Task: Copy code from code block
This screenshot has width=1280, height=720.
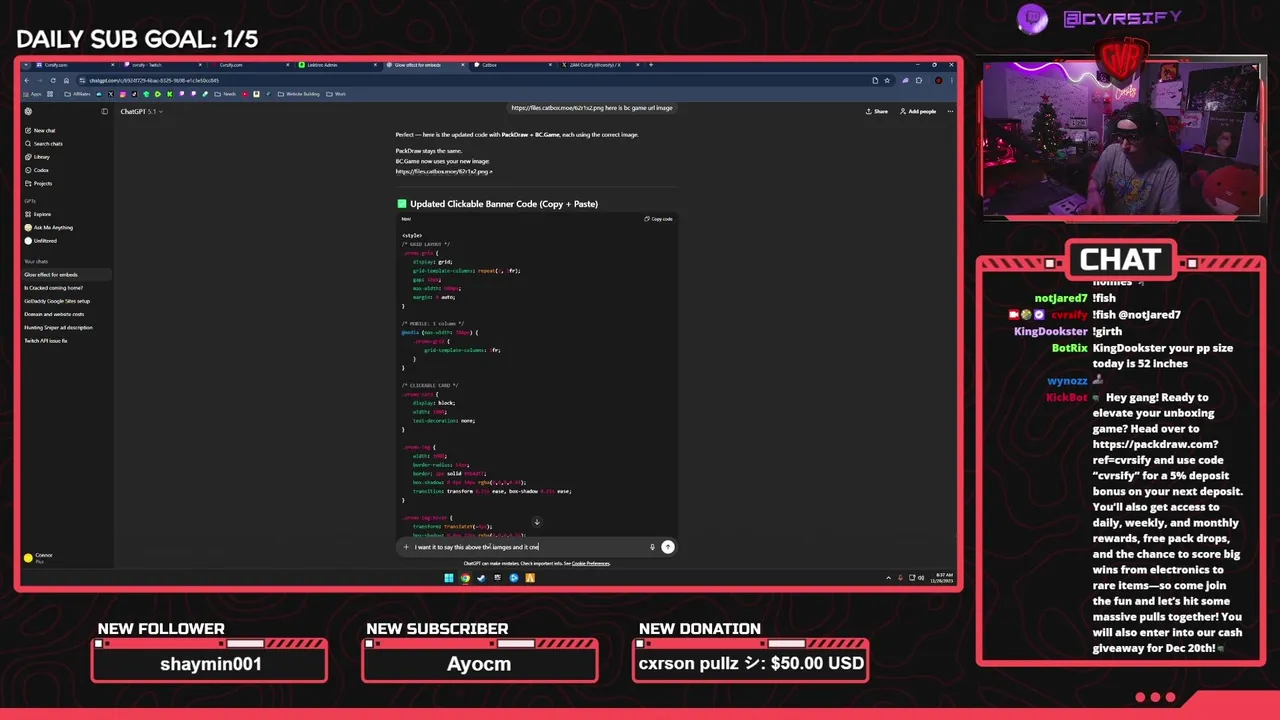Action: click(658, 219)
